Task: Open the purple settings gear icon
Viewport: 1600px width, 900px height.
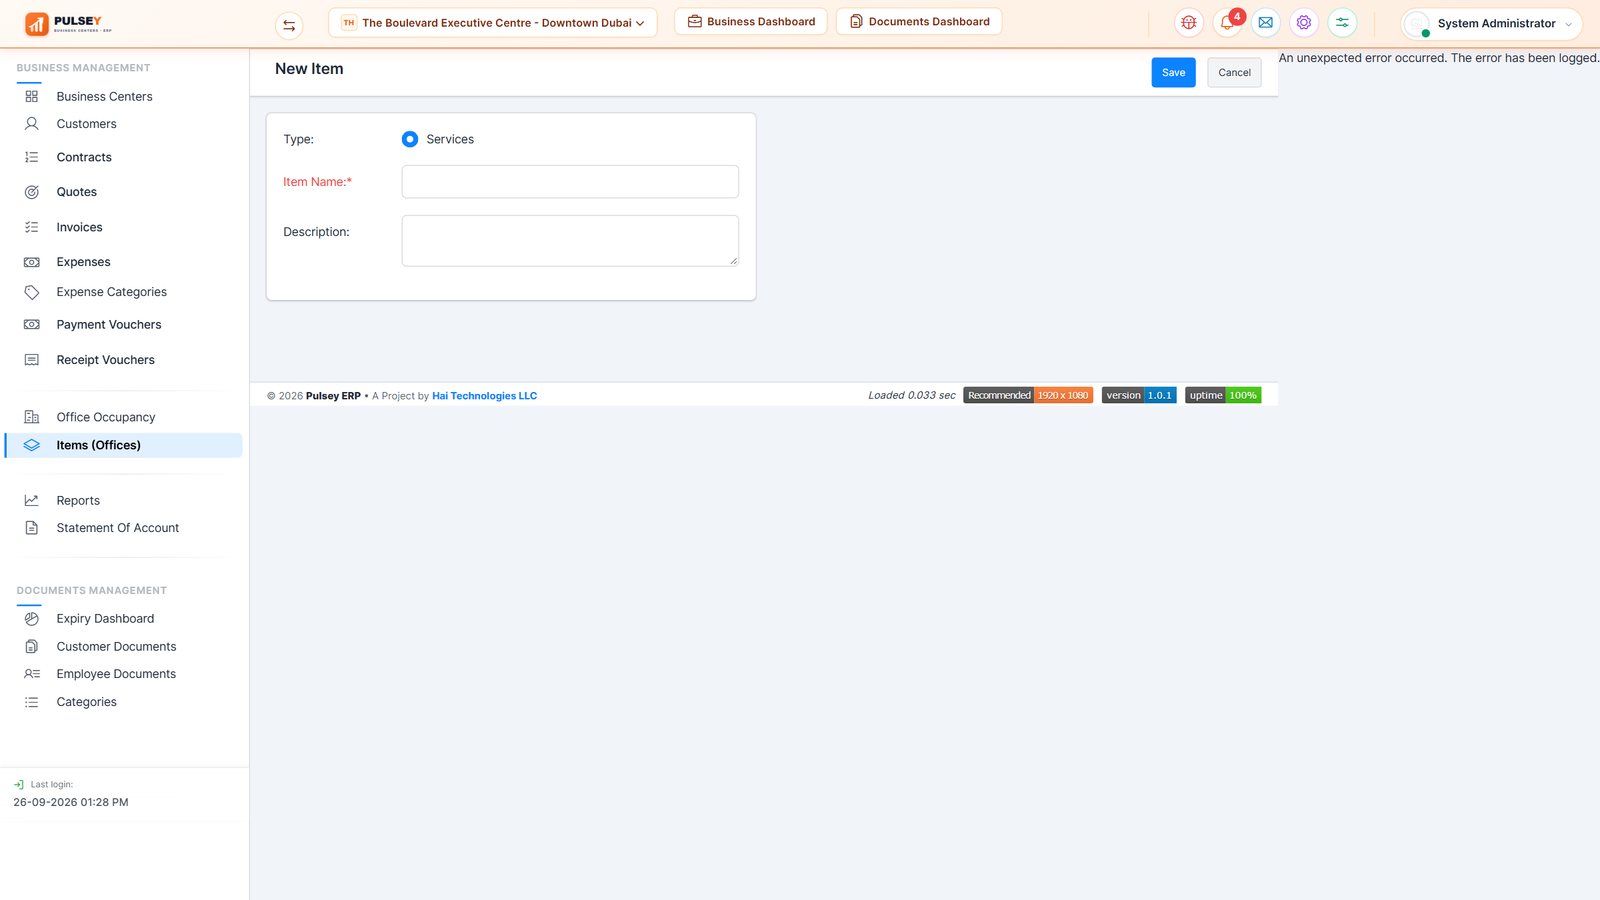Action: coord(1304,23)
